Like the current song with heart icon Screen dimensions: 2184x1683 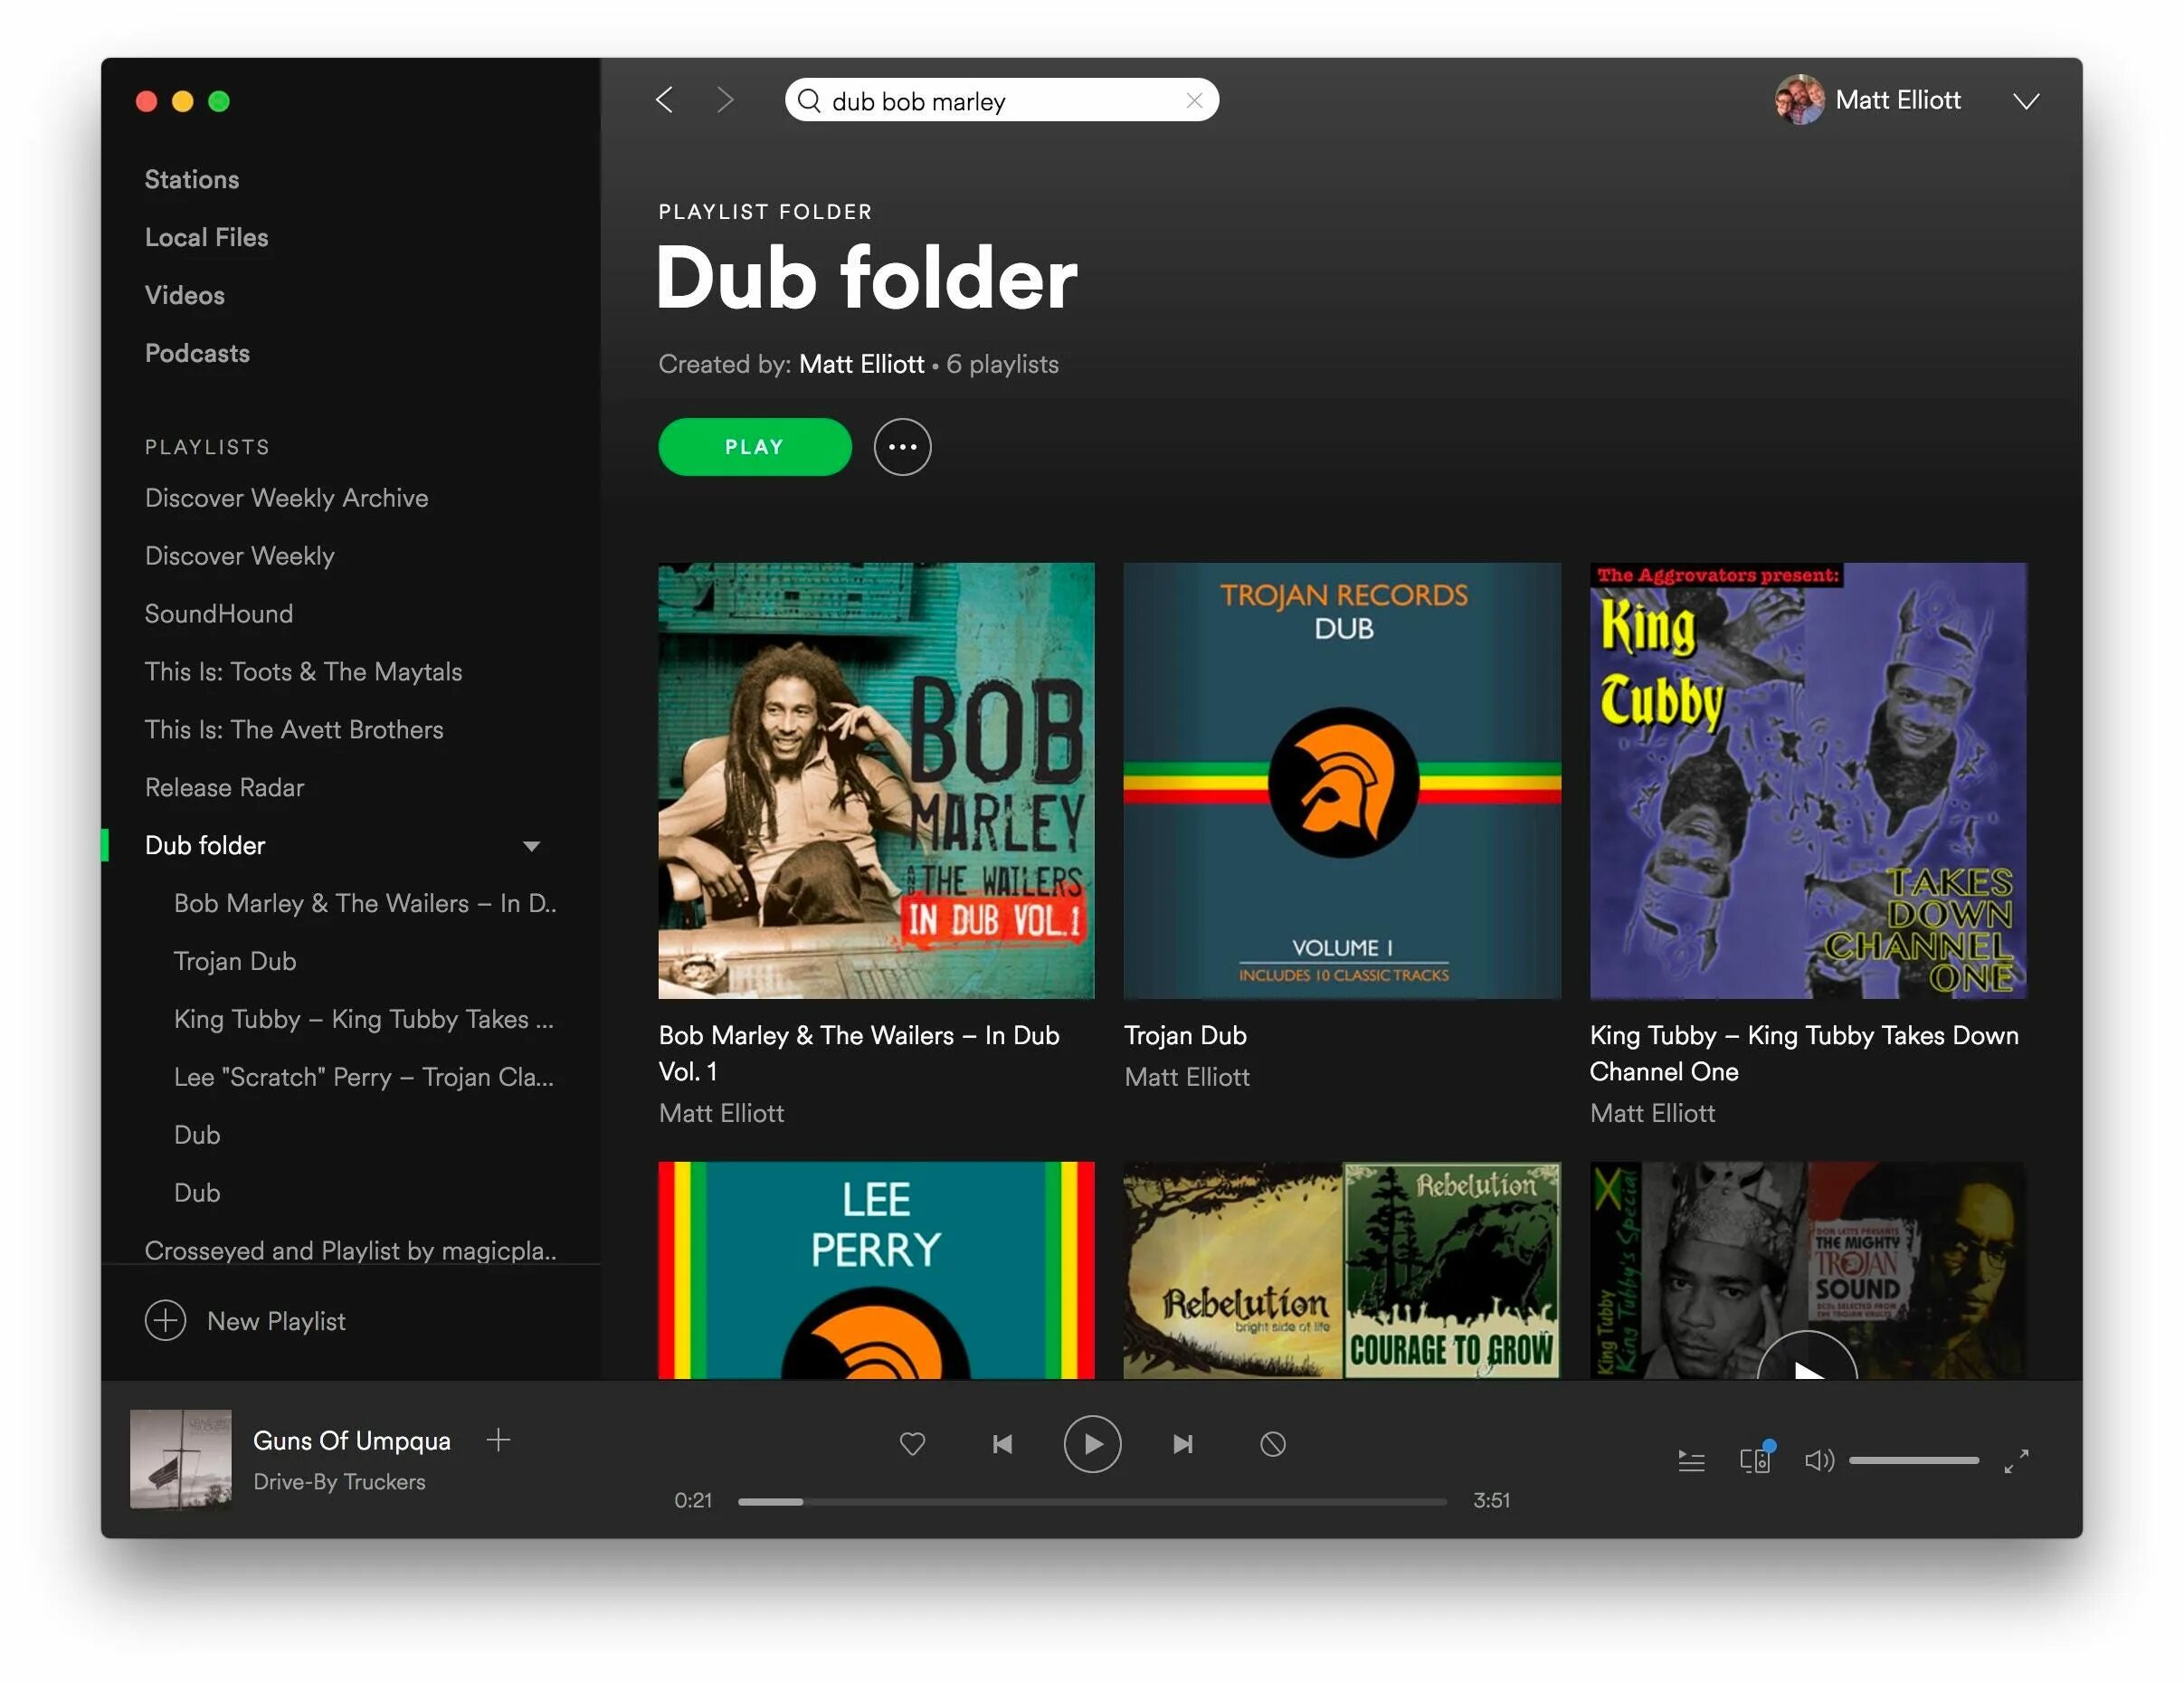(x=912, y=1443)
